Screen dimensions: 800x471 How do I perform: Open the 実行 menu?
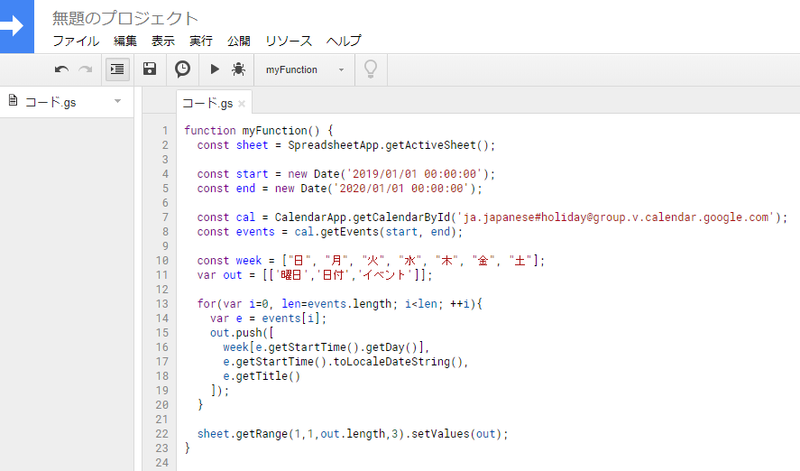pos(201,41)
